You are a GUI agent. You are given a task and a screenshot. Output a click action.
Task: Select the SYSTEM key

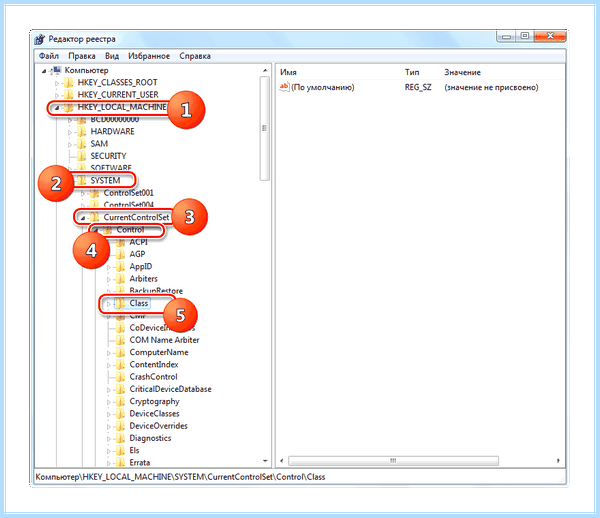(105, 180)
